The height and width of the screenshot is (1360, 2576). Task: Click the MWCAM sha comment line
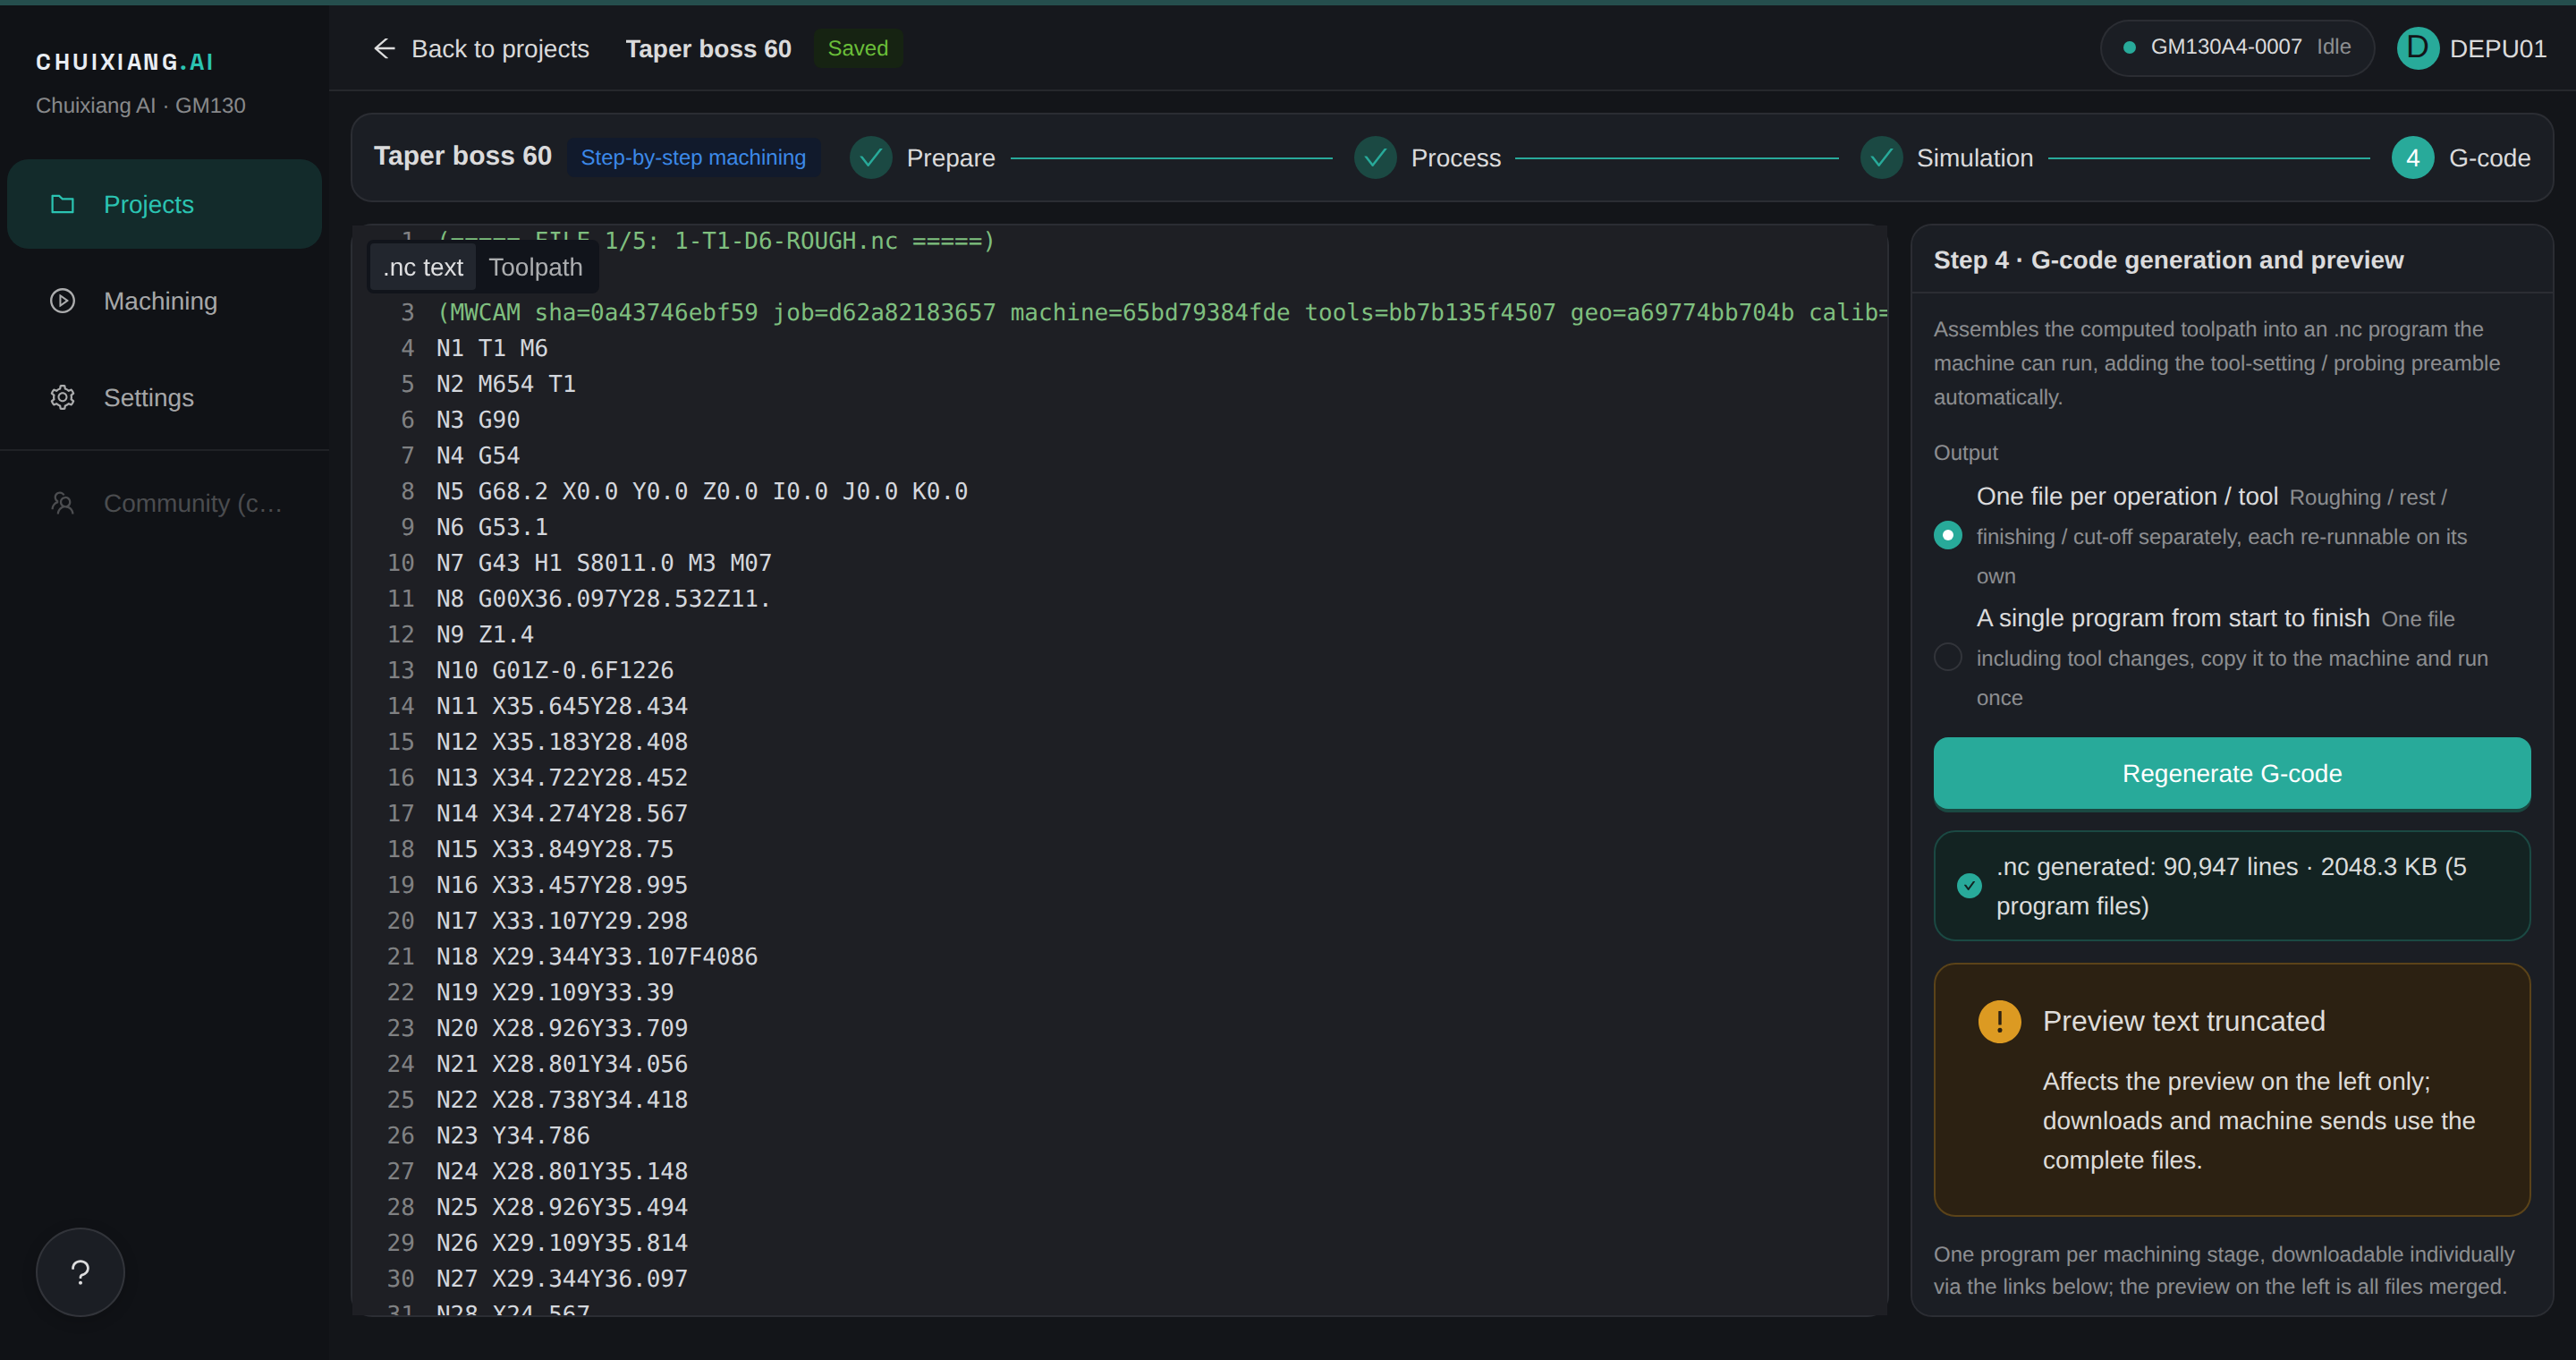tap(1162, 312)
